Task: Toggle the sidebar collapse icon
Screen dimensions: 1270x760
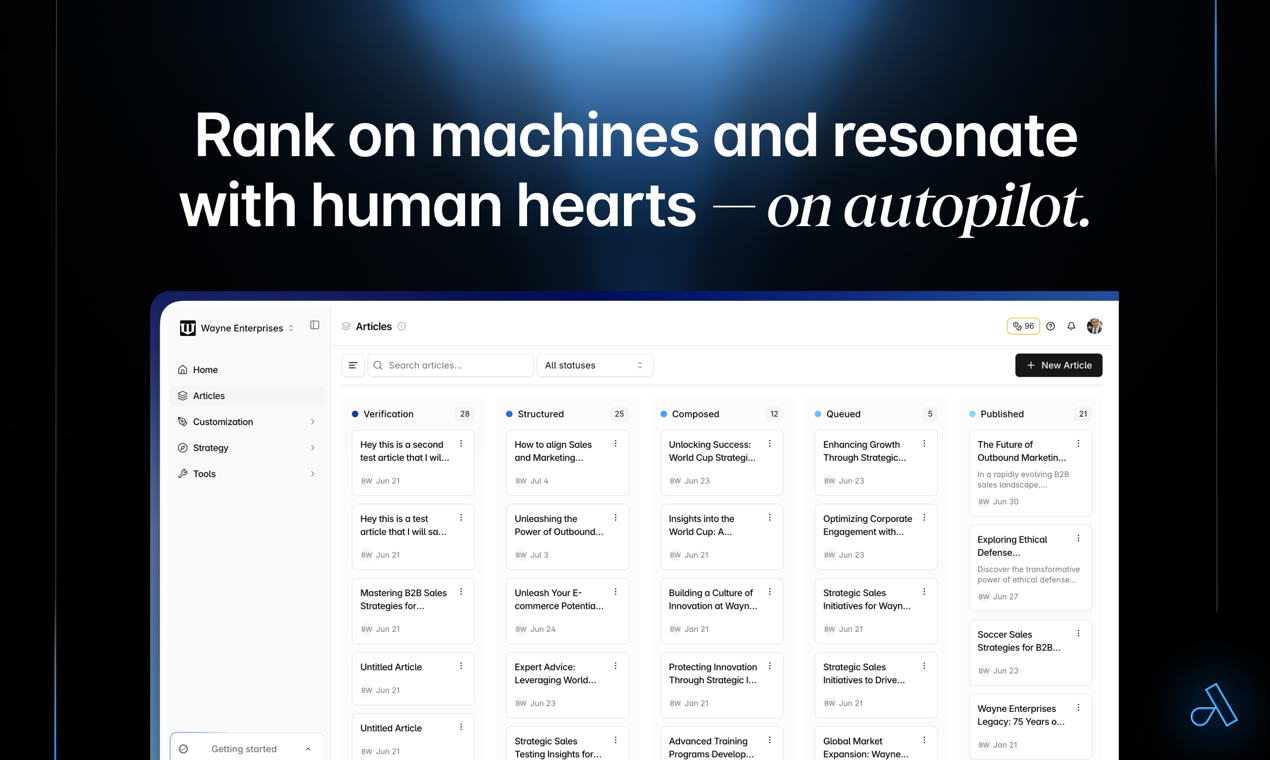Action: (315, 325)
